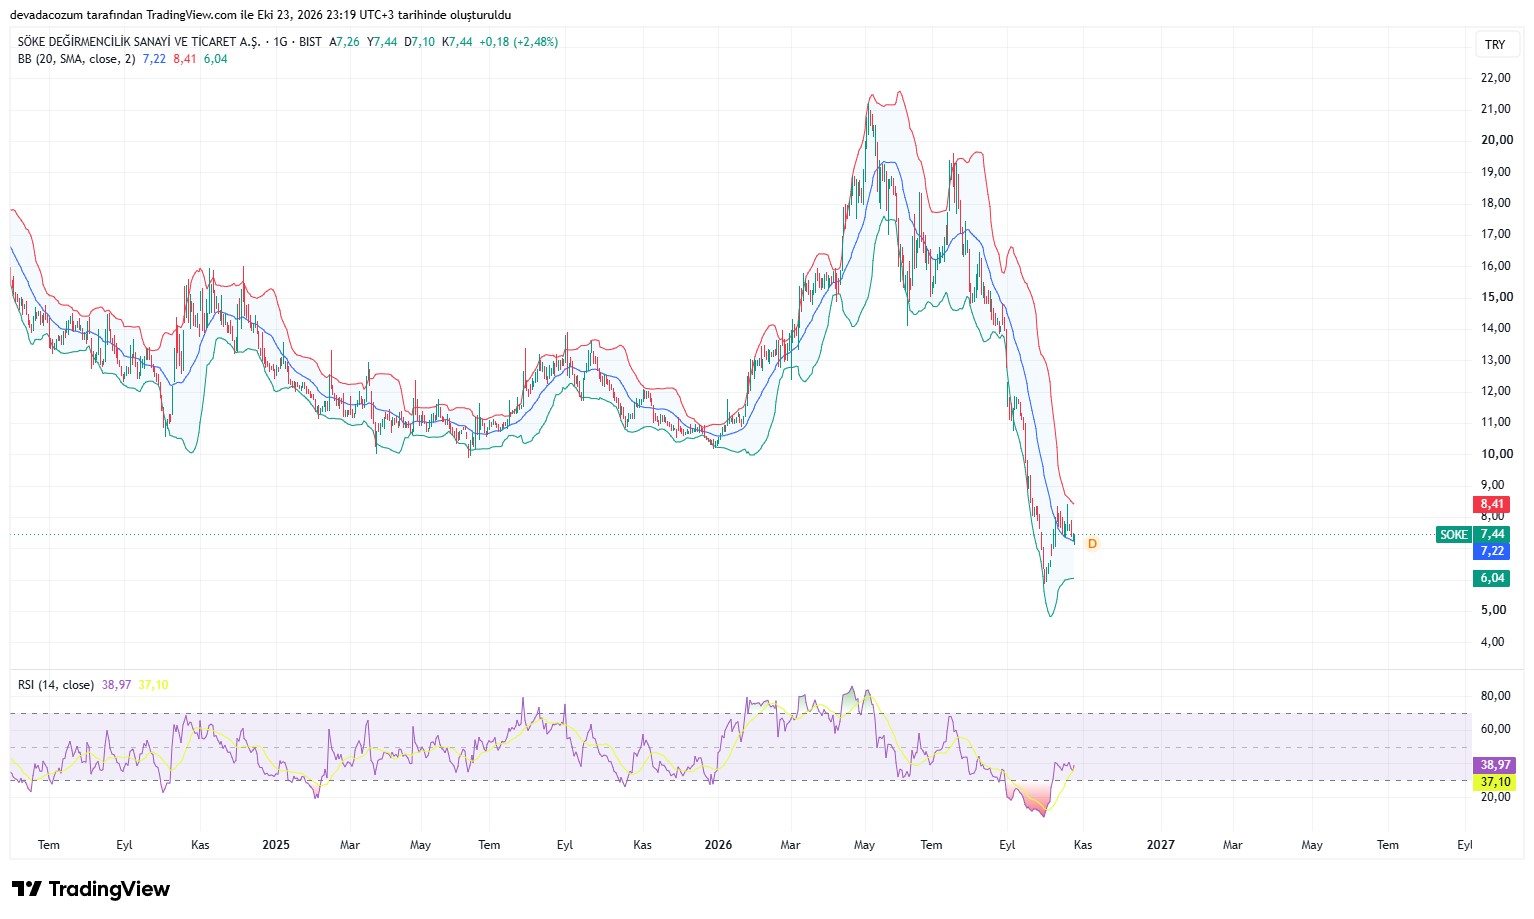1534x919 pixels.
Task: Click the RSI (14, close) legend
Action: [56, 685]
